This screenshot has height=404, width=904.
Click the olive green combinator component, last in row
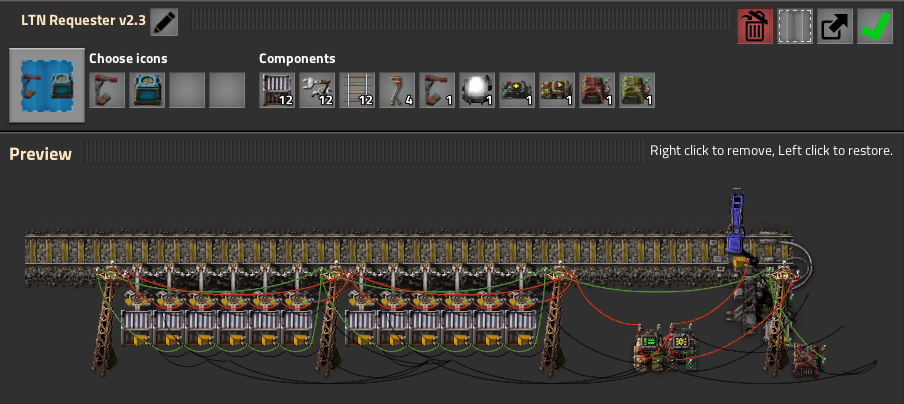637,89
